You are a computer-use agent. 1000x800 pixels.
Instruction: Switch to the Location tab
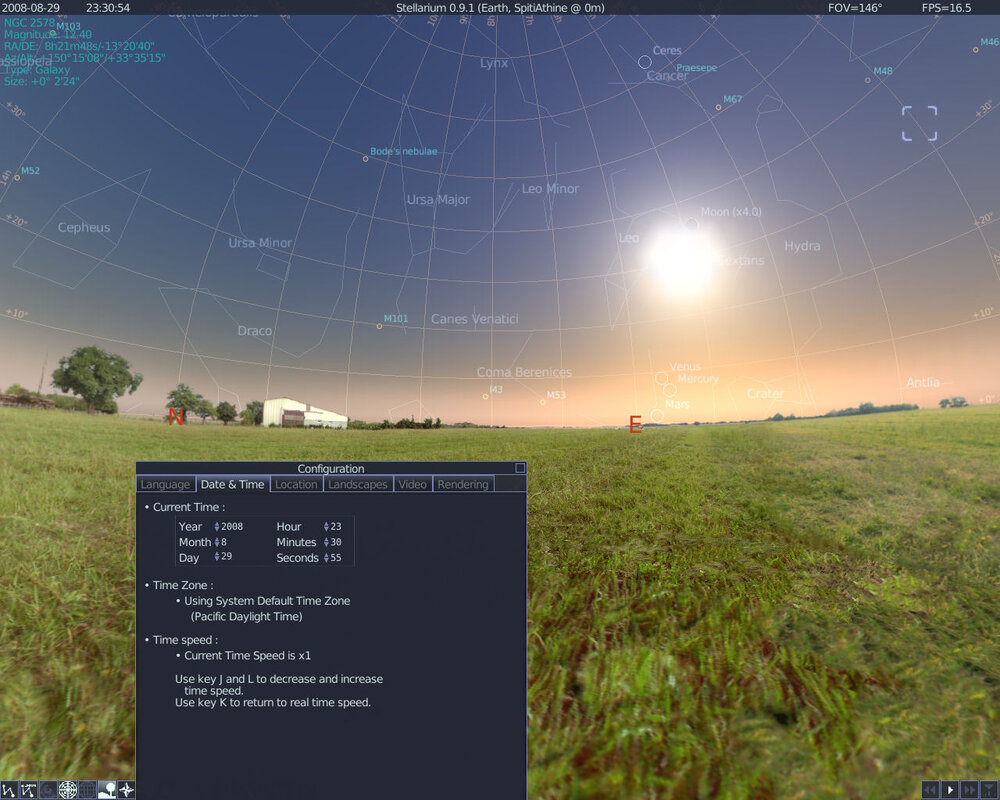pyautogui.click(x=296, y=484)
